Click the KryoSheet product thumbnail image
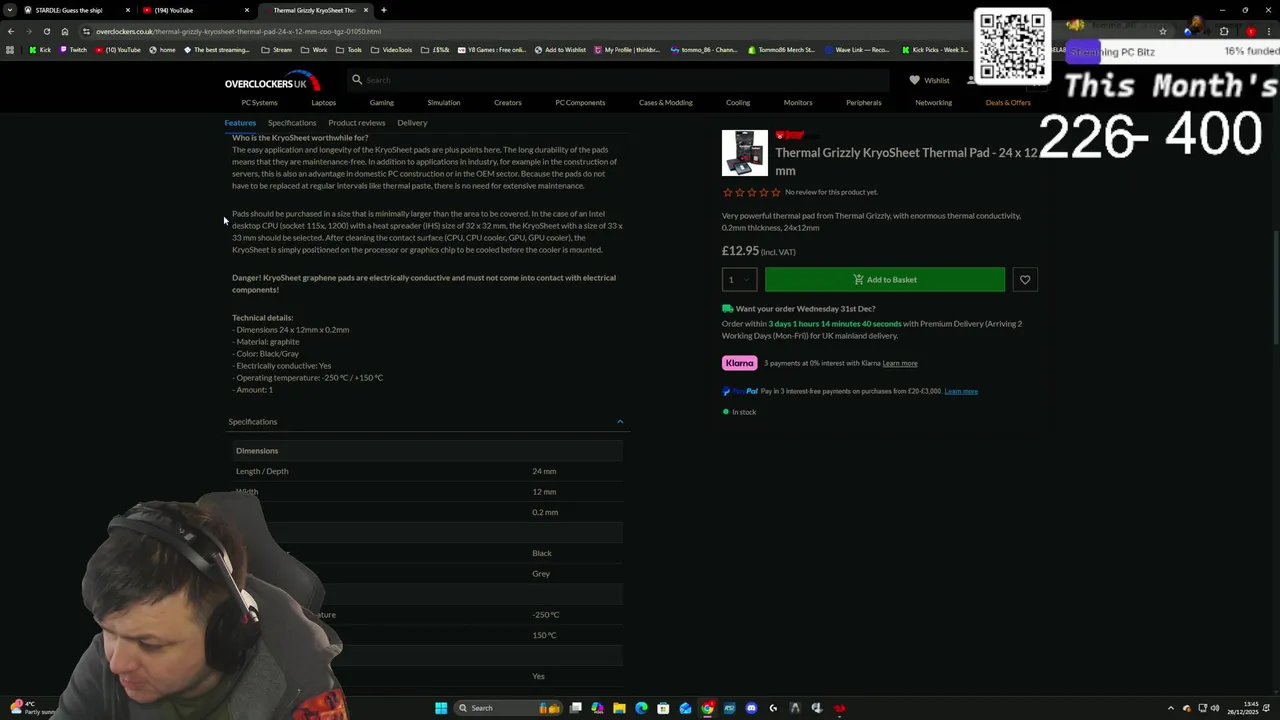The width and height of the screenshot is (1280, 720). tap(745, 153)
